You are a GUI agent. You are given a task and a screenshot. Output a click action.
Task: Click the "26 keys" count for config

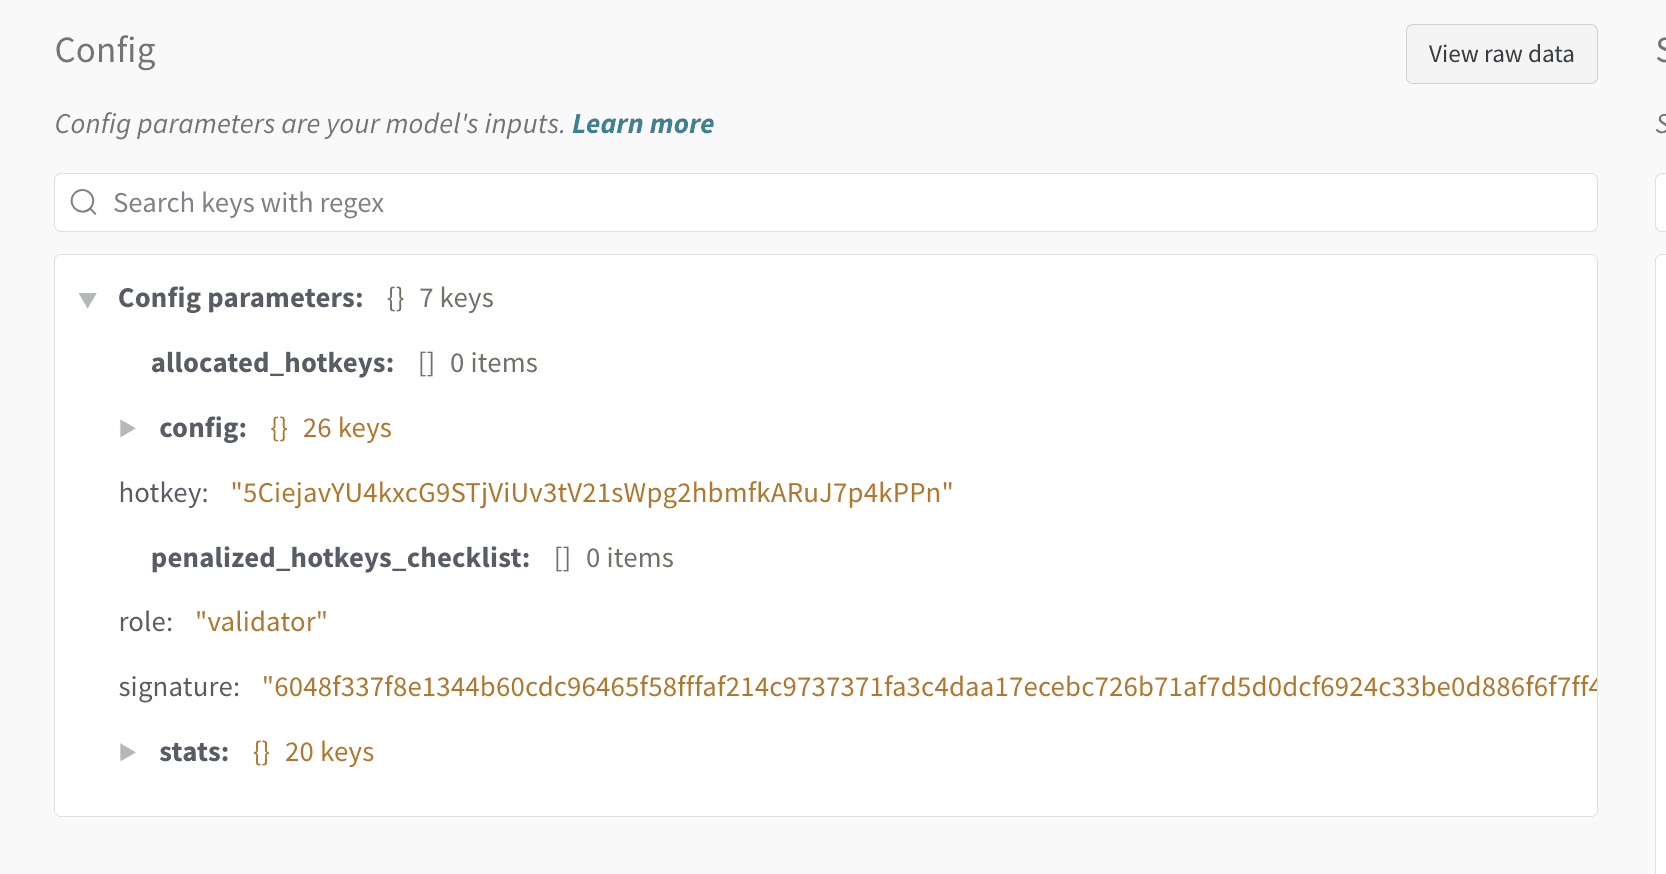point(347,429)
